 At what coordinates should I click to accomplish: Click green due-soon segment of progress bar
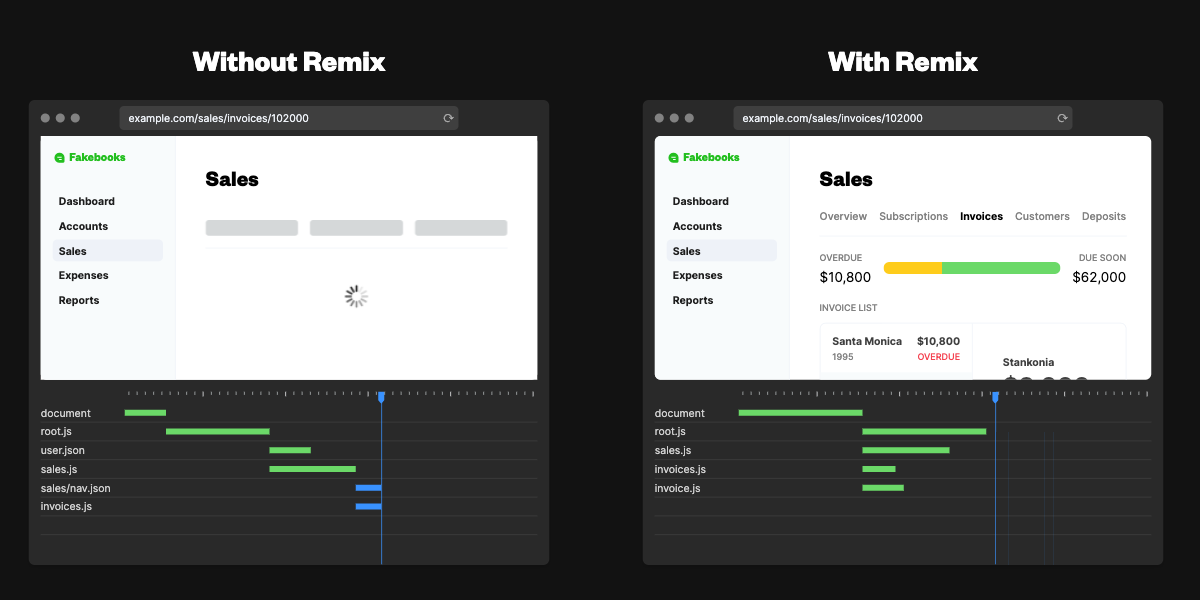click(x=1001, y=268)
